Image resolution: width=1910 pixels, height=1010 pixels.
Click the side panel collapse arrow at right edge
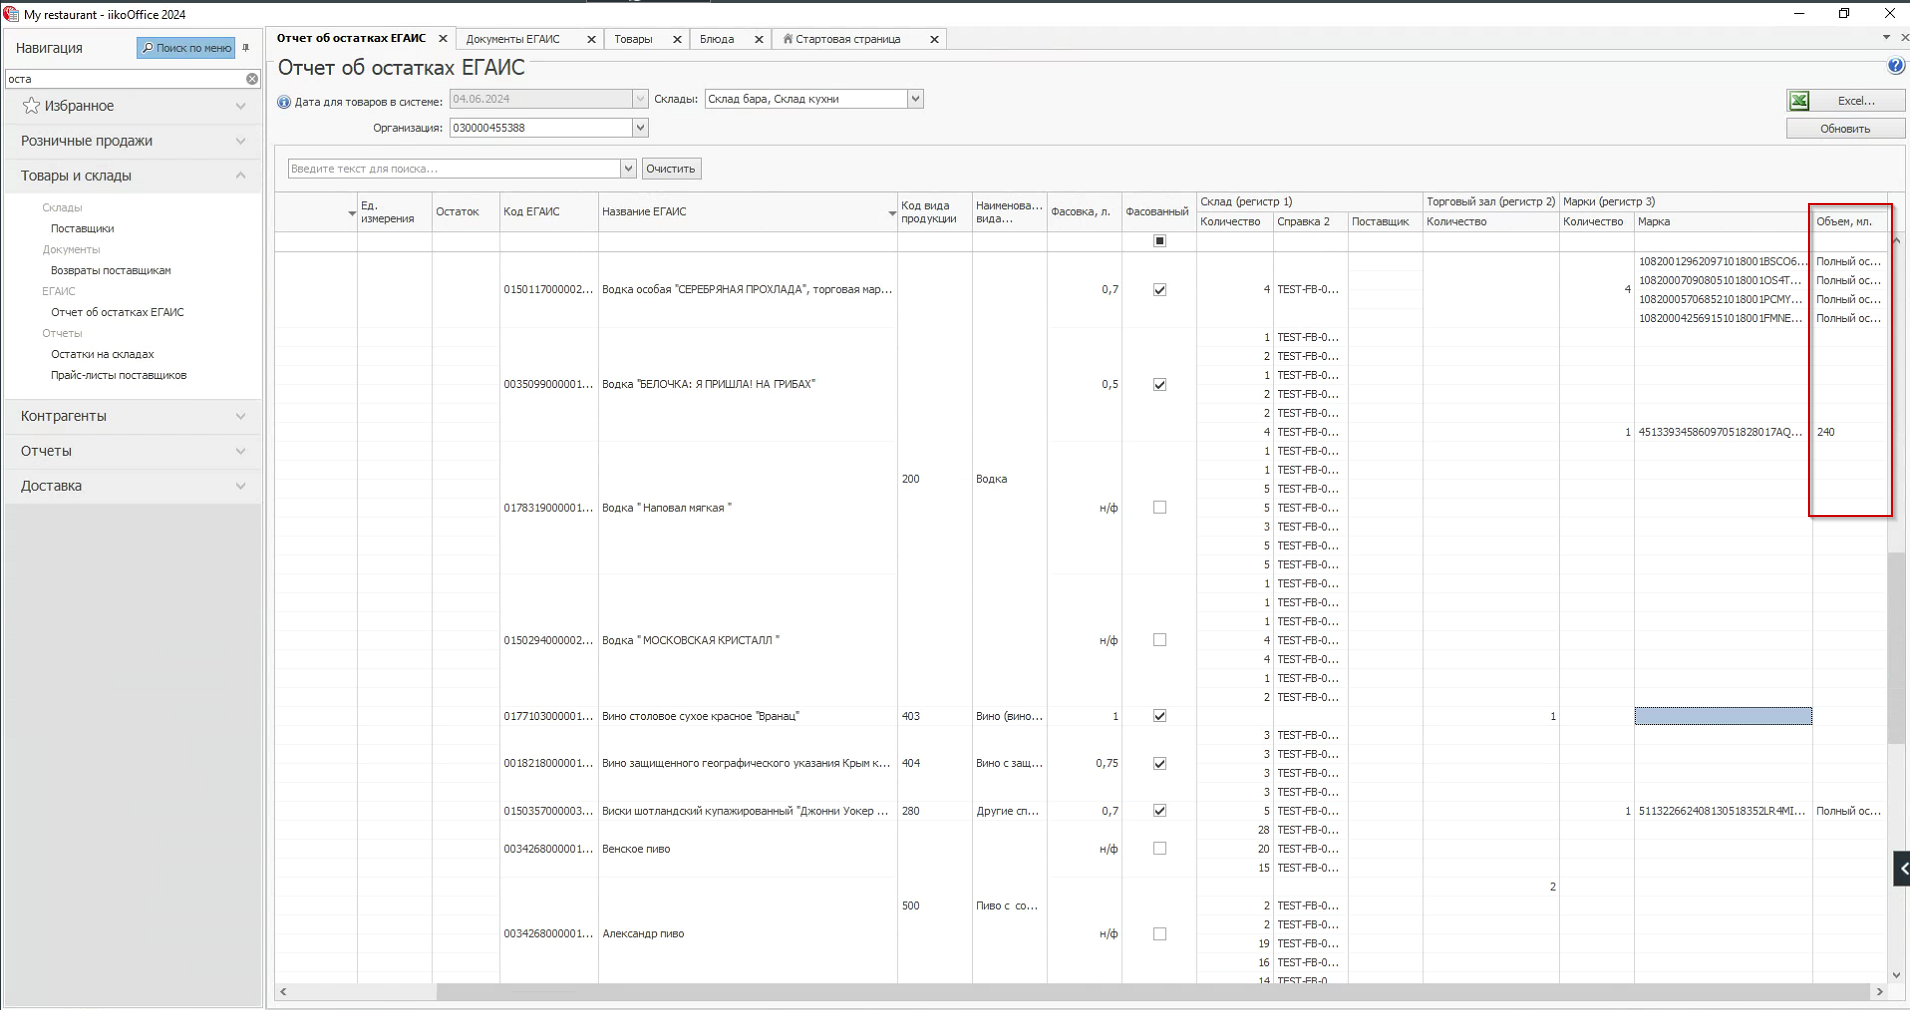(1901, 868)
